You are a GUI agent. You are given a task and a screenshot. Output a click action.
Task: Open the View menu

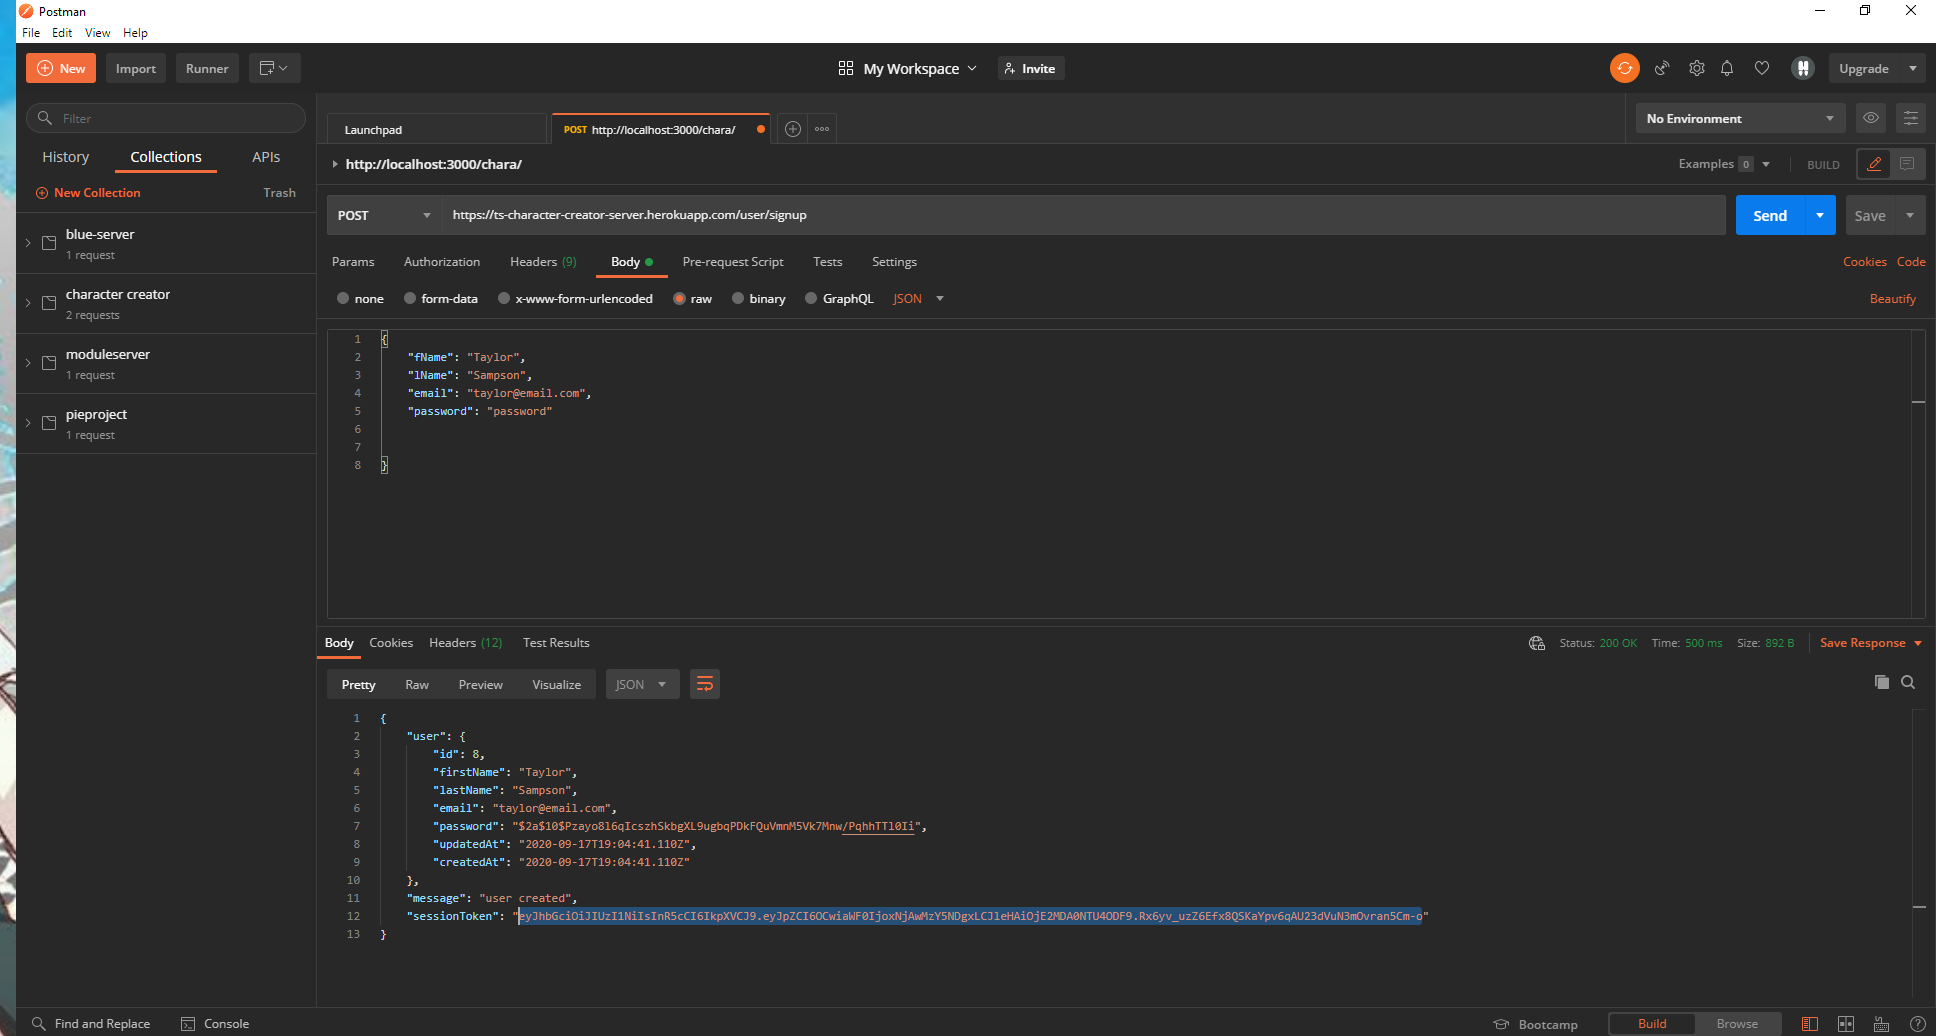tap(97, 32)
